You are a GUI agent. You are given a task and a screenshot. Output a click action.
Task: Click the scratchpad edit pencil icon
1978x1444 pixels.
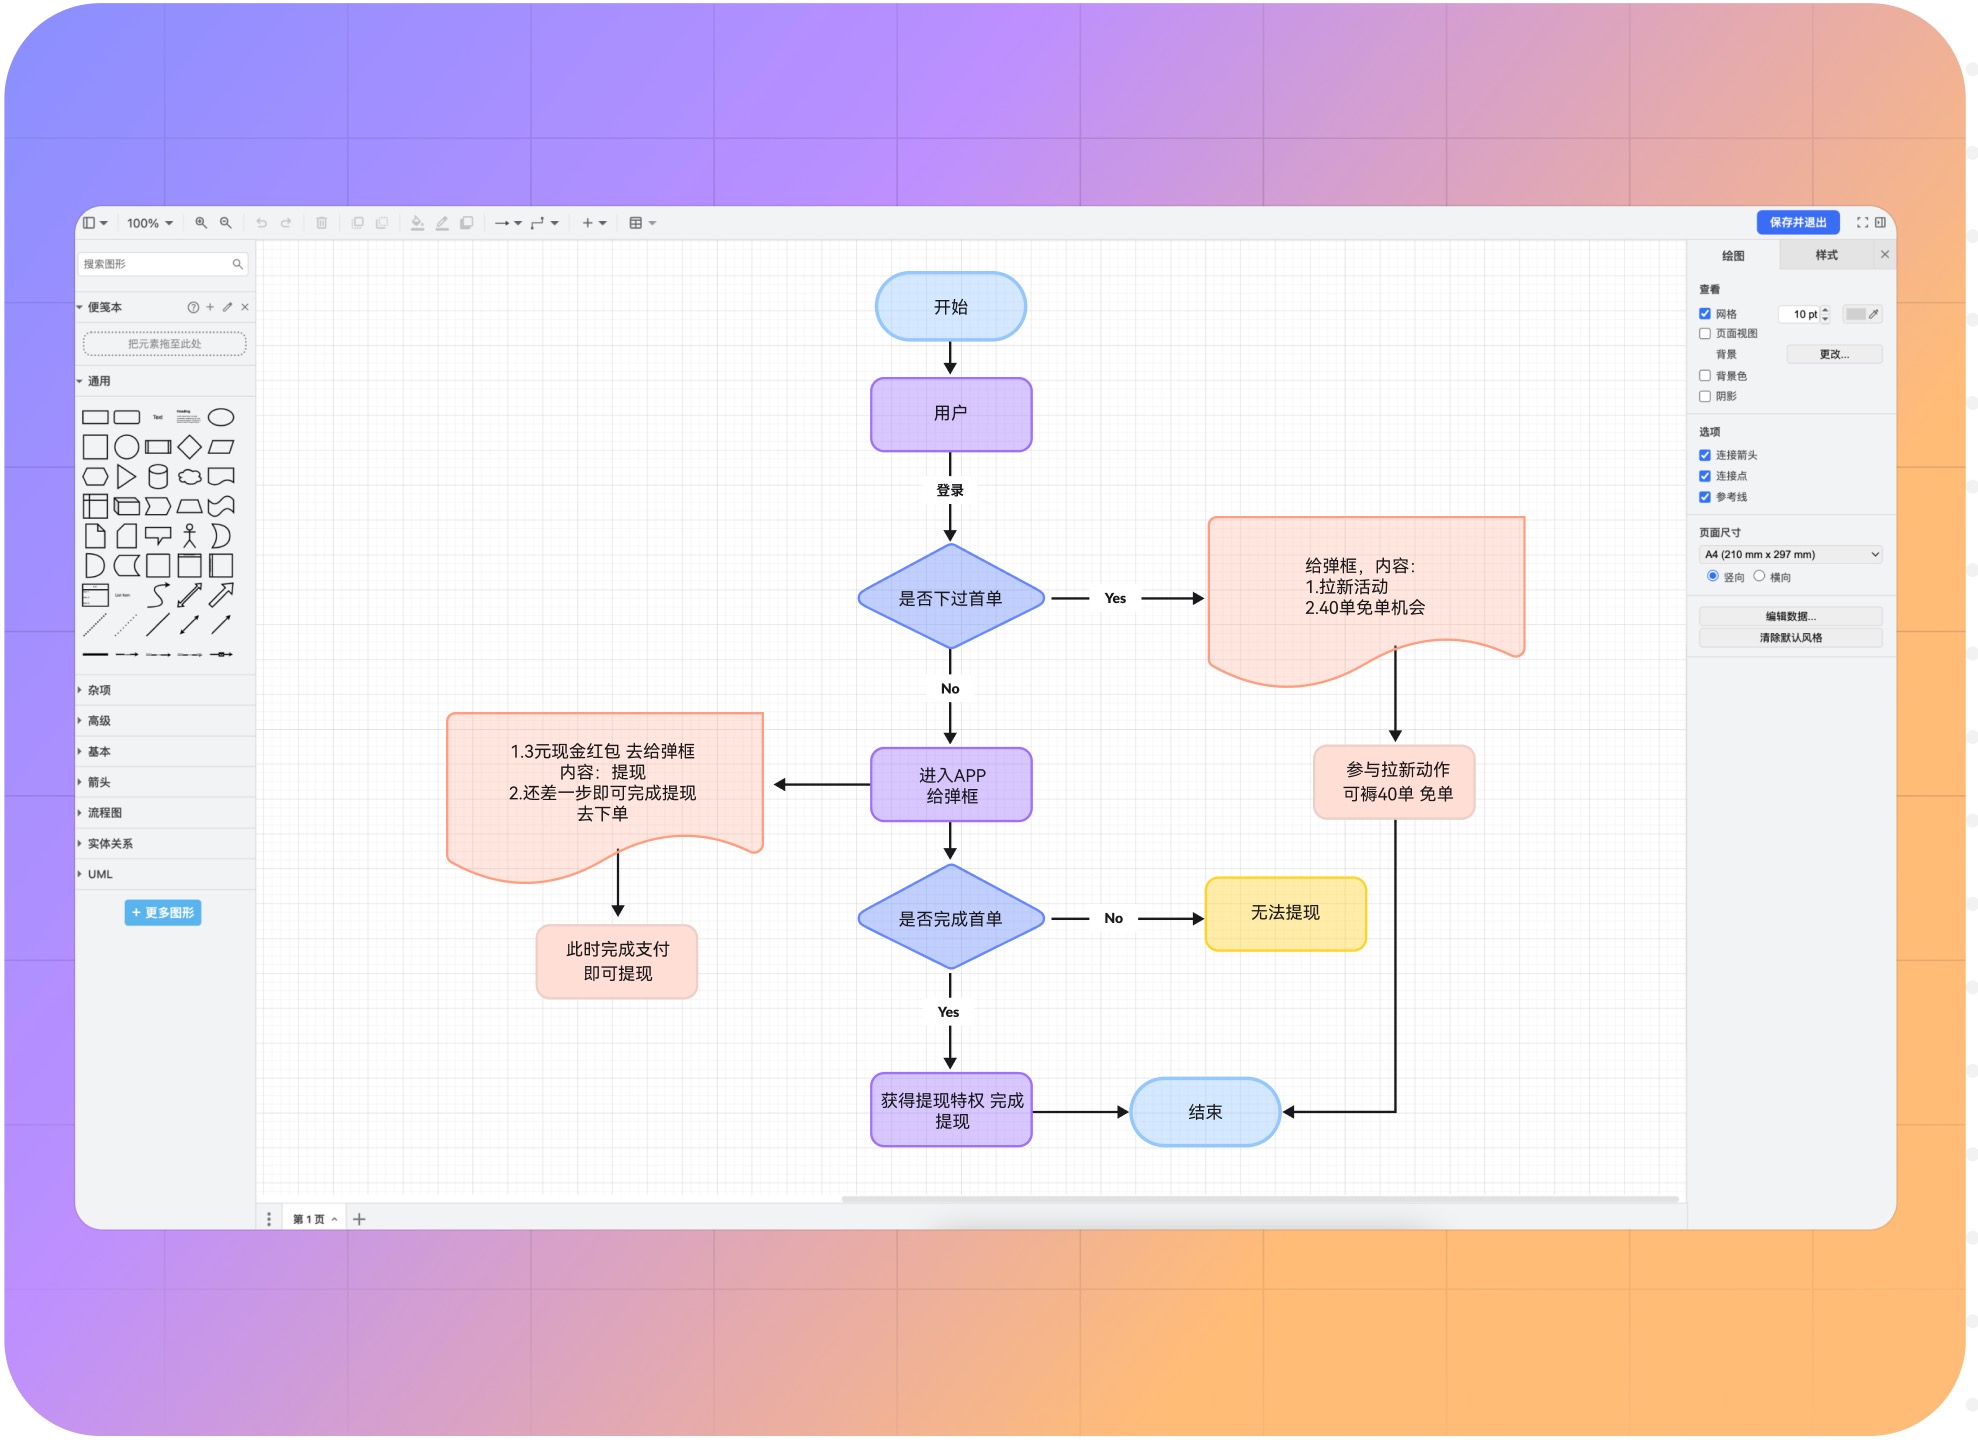pyautogui.click(x=227, y=307)
